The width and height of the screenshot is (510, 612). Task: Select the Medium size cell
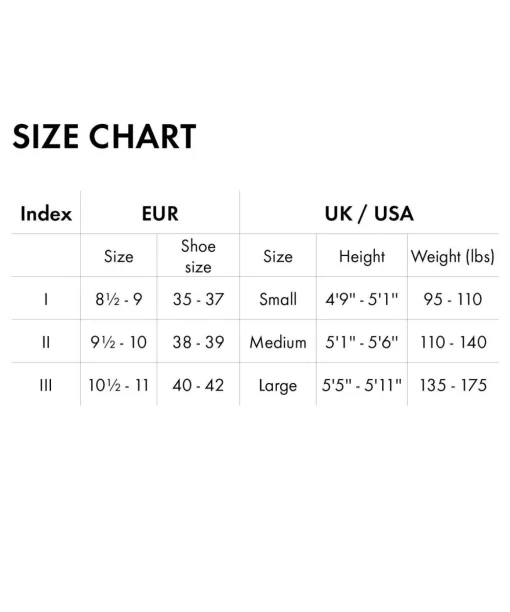coord(278,342)
